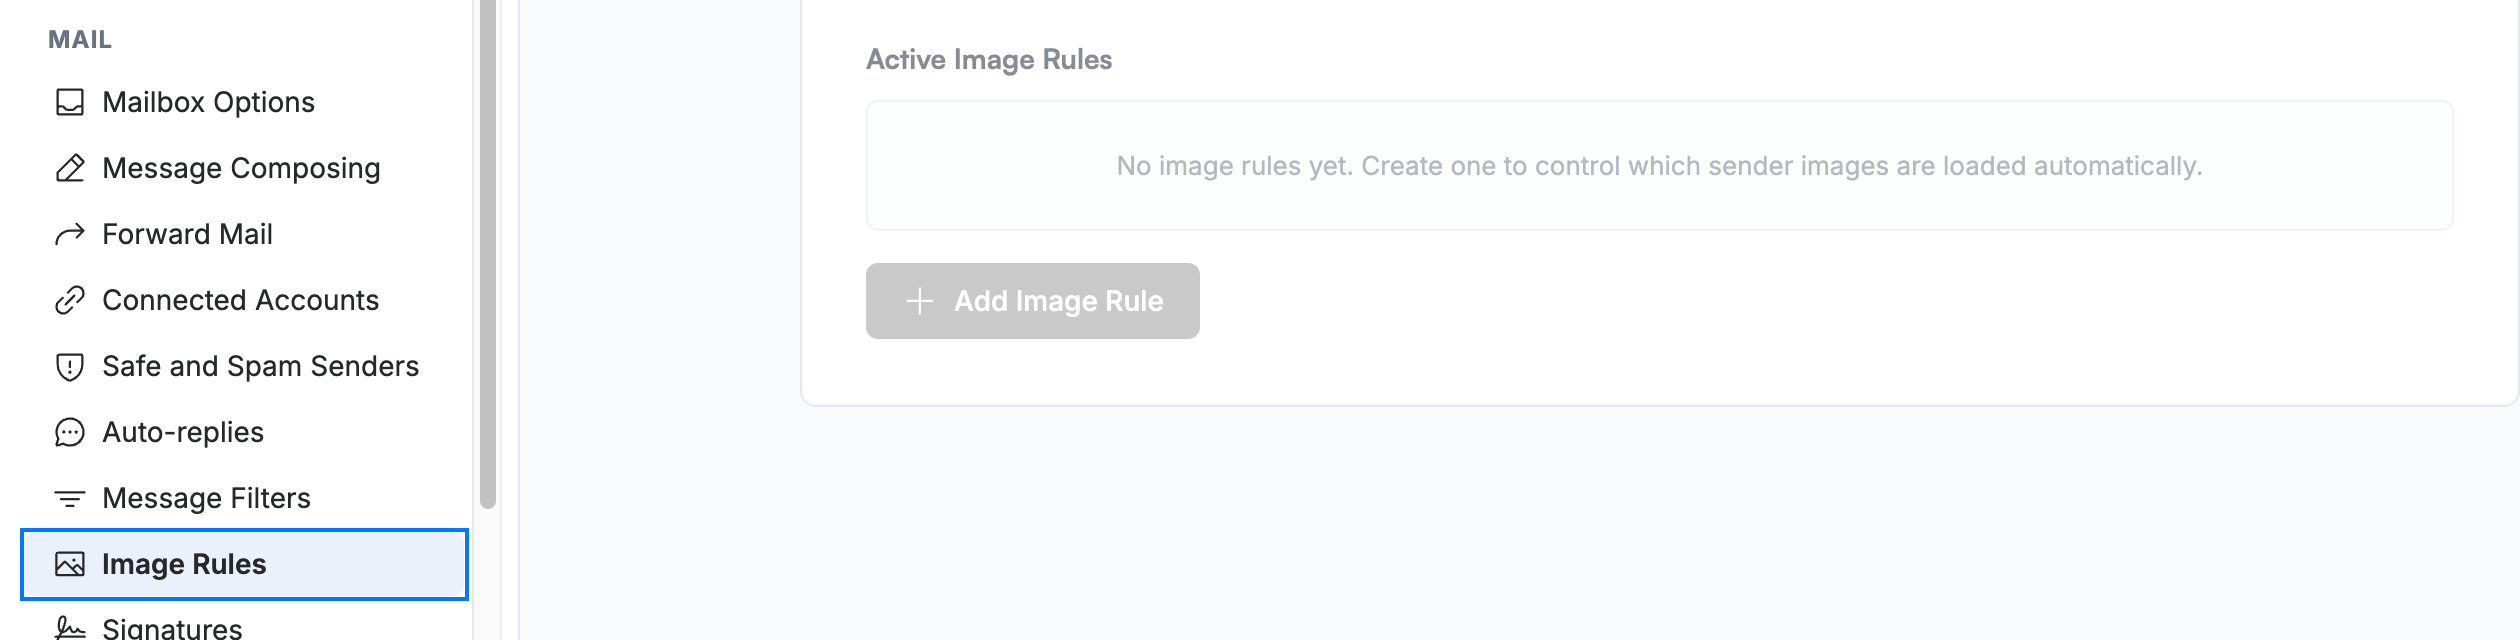Click the plus icon on Add Image Rule

919,301
